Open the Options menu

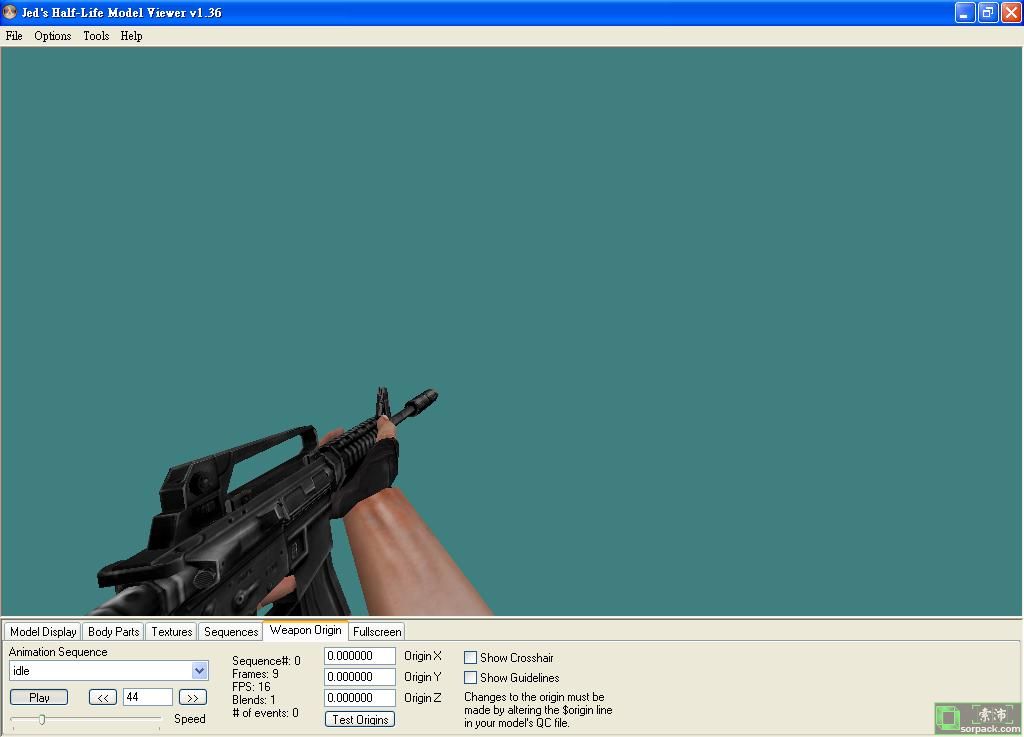(53, 36)
